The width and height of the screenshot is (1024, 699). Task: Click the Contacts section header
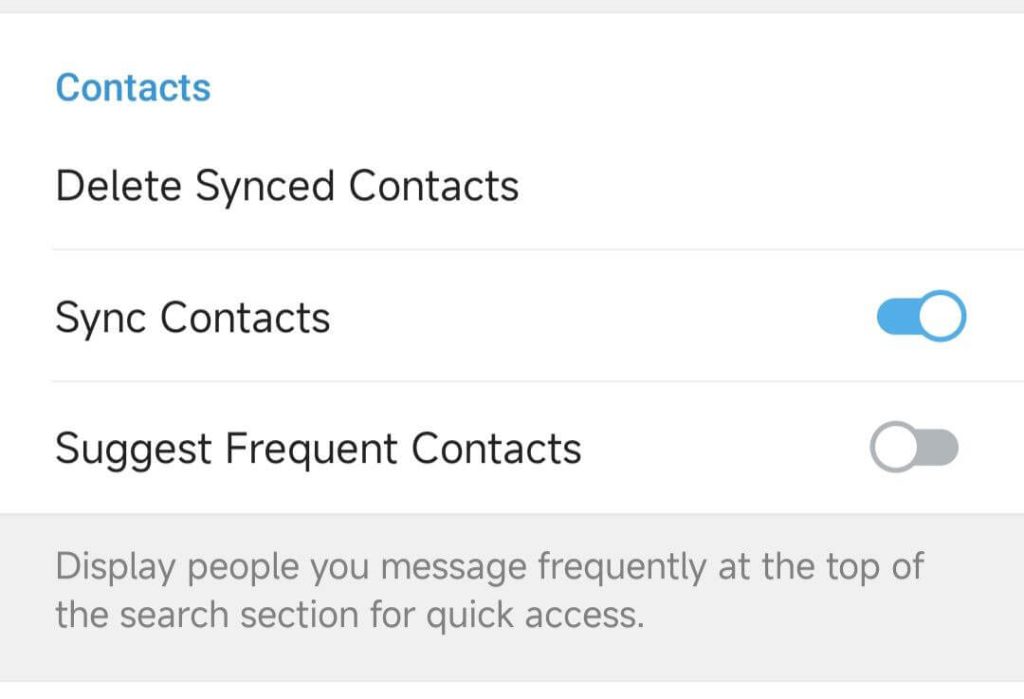coord(133,88)
